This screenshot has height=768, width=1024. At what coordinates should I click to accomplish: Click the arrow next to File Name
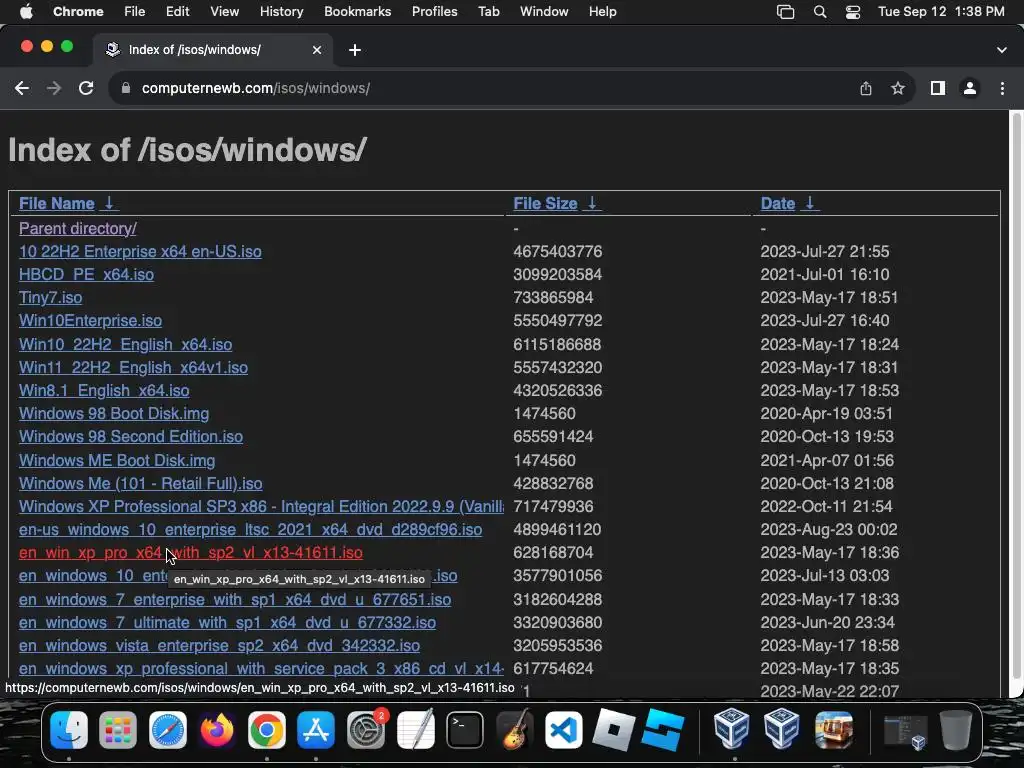click(109, 204)
